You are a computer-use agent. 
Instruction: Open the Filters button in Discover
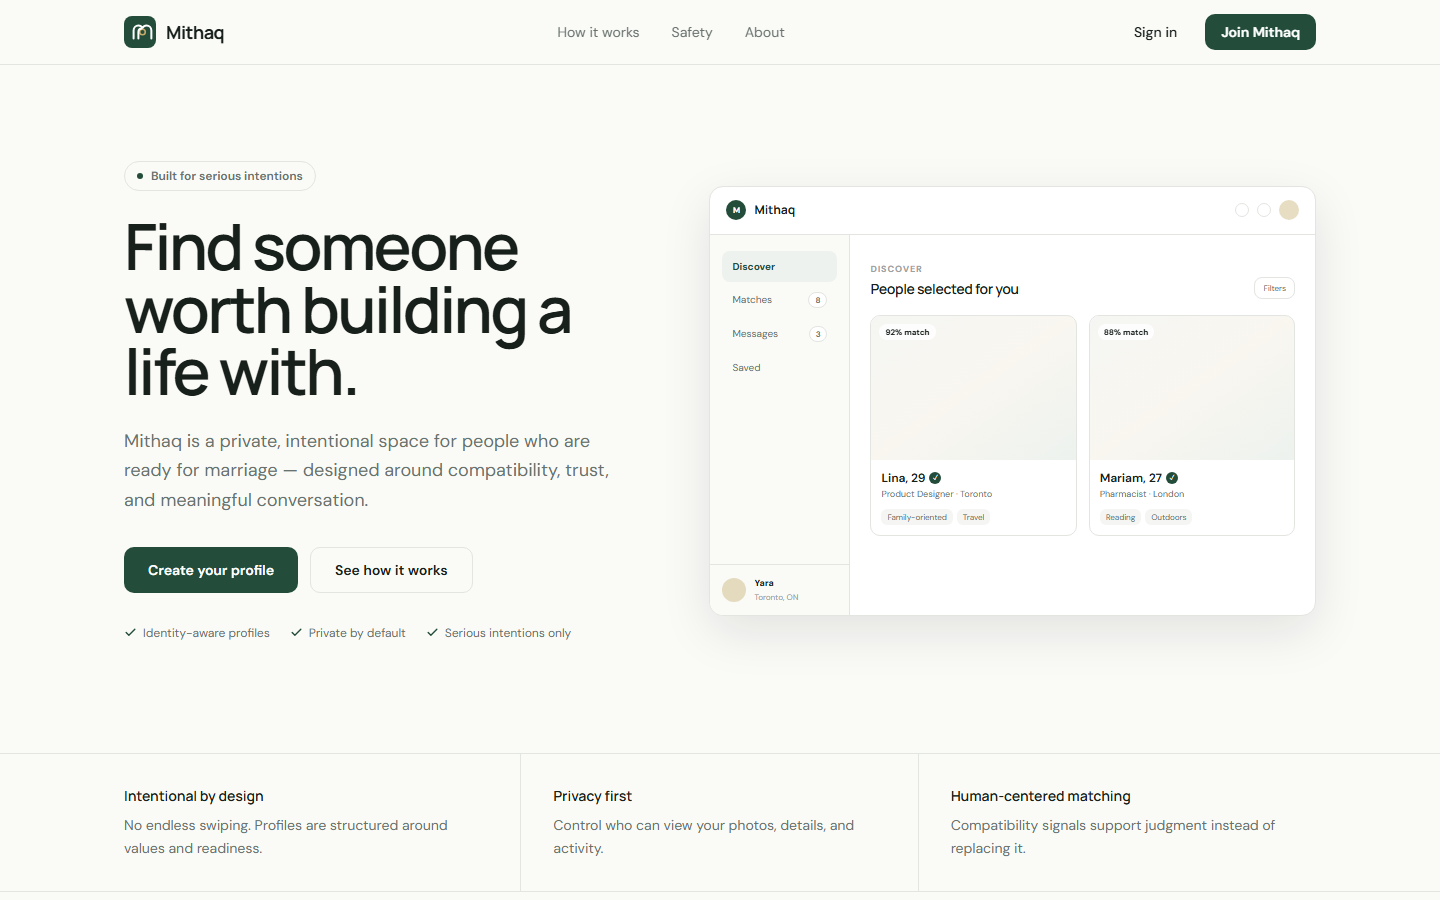pyautogui.click(x=1274, y=288)
